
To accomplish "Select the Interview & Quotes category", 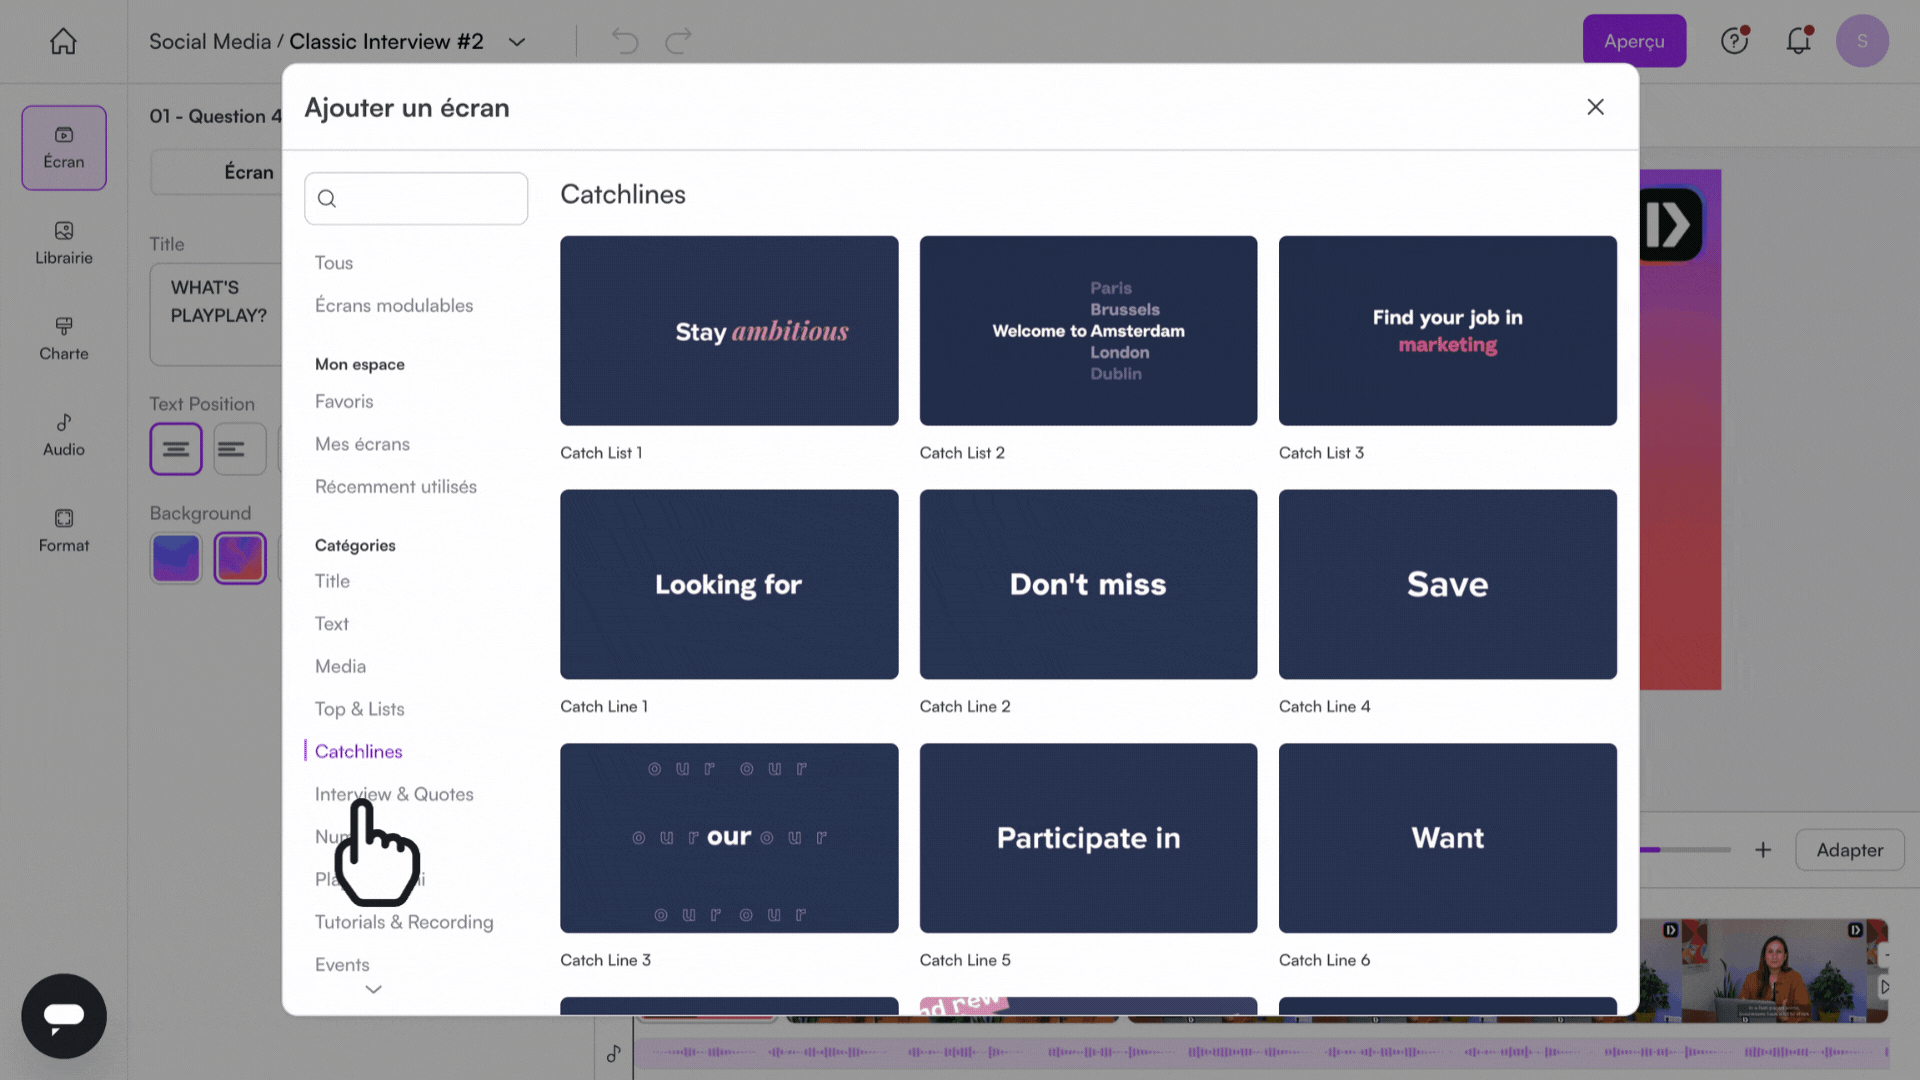I will pos(394,794).
